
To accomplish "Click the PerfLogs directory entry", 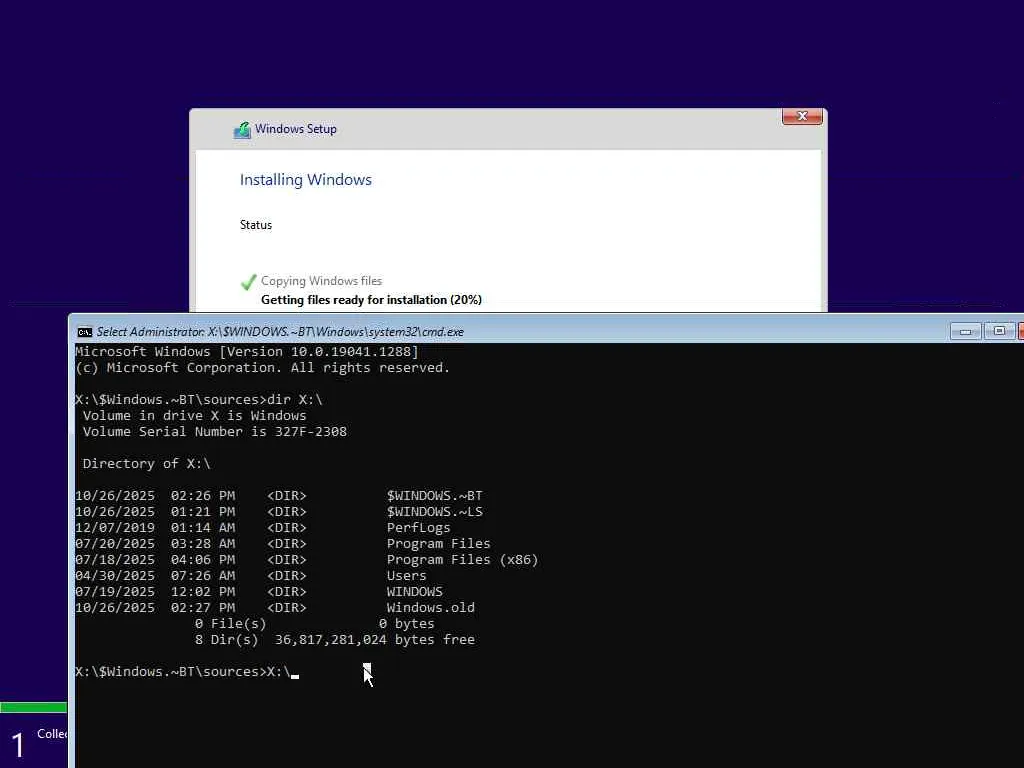I will [x=263, y=528].
